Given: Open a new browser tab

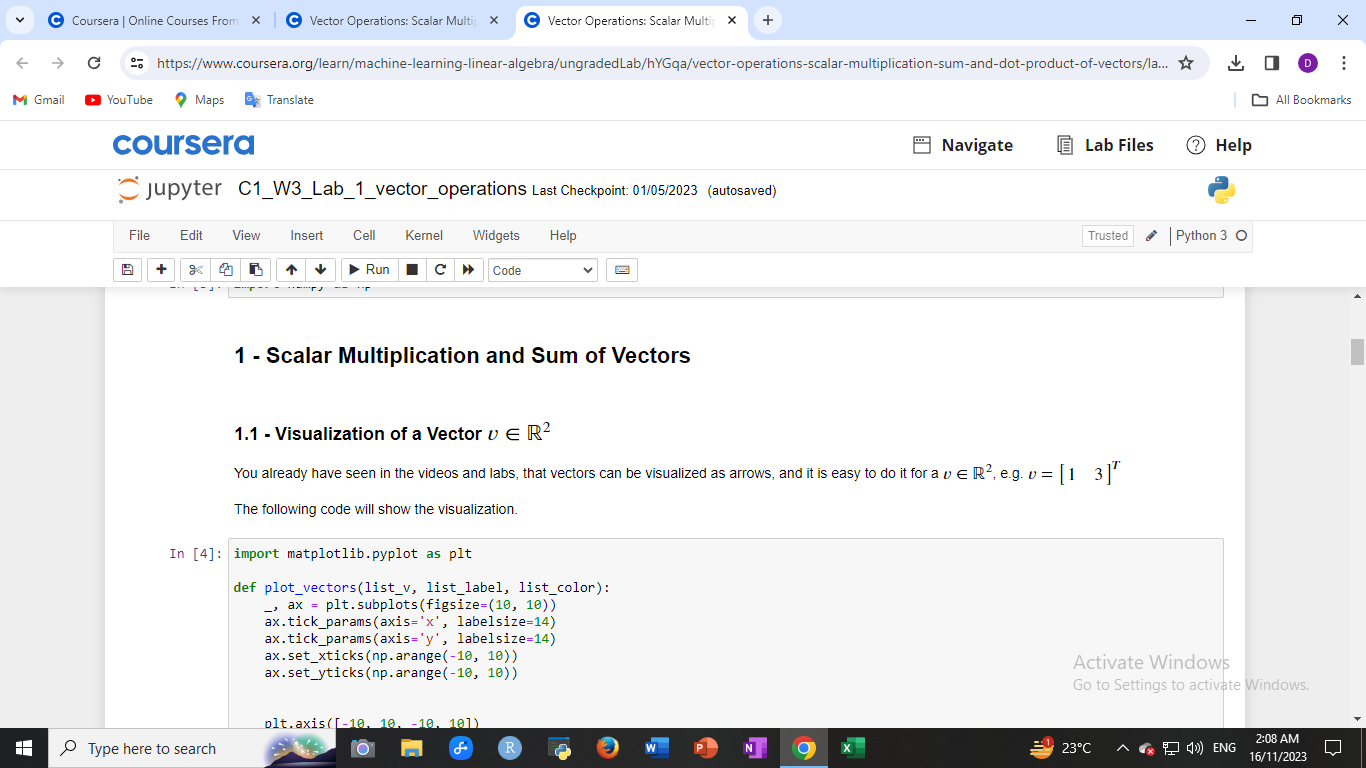Looking at the screenshot, I should pyautogui.click(x=767, y=20).
